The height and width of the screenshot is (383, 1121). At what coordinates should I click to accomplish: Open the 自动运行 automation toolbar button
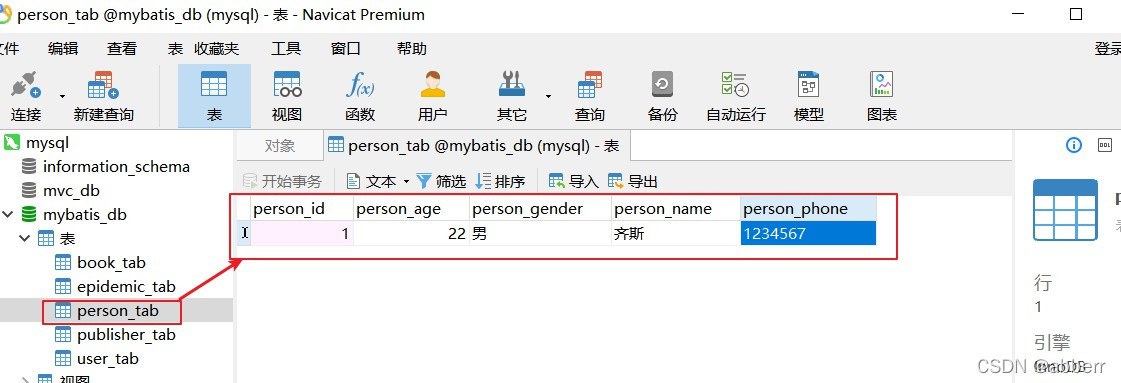pyautogui.click(x=736, y=96)
